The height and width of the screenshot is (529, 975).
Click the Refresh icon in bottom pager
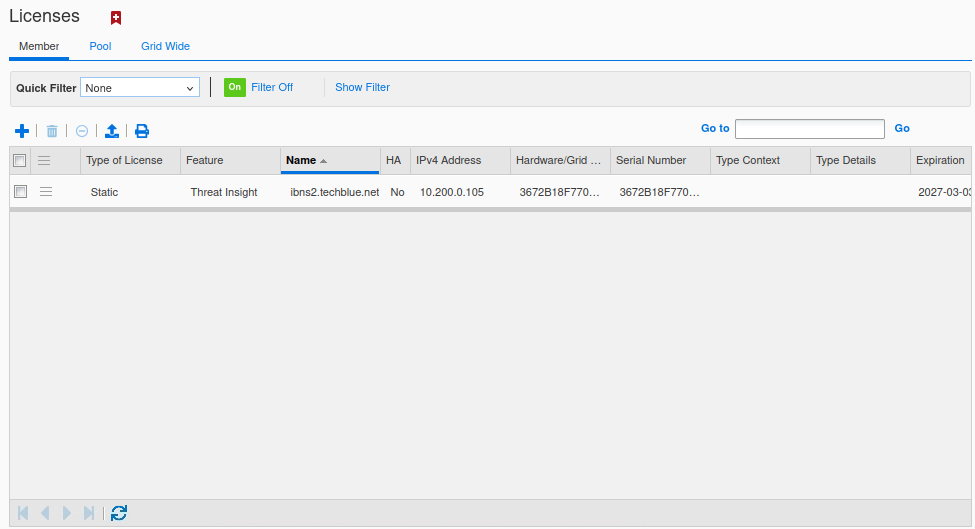click(119, 513)
